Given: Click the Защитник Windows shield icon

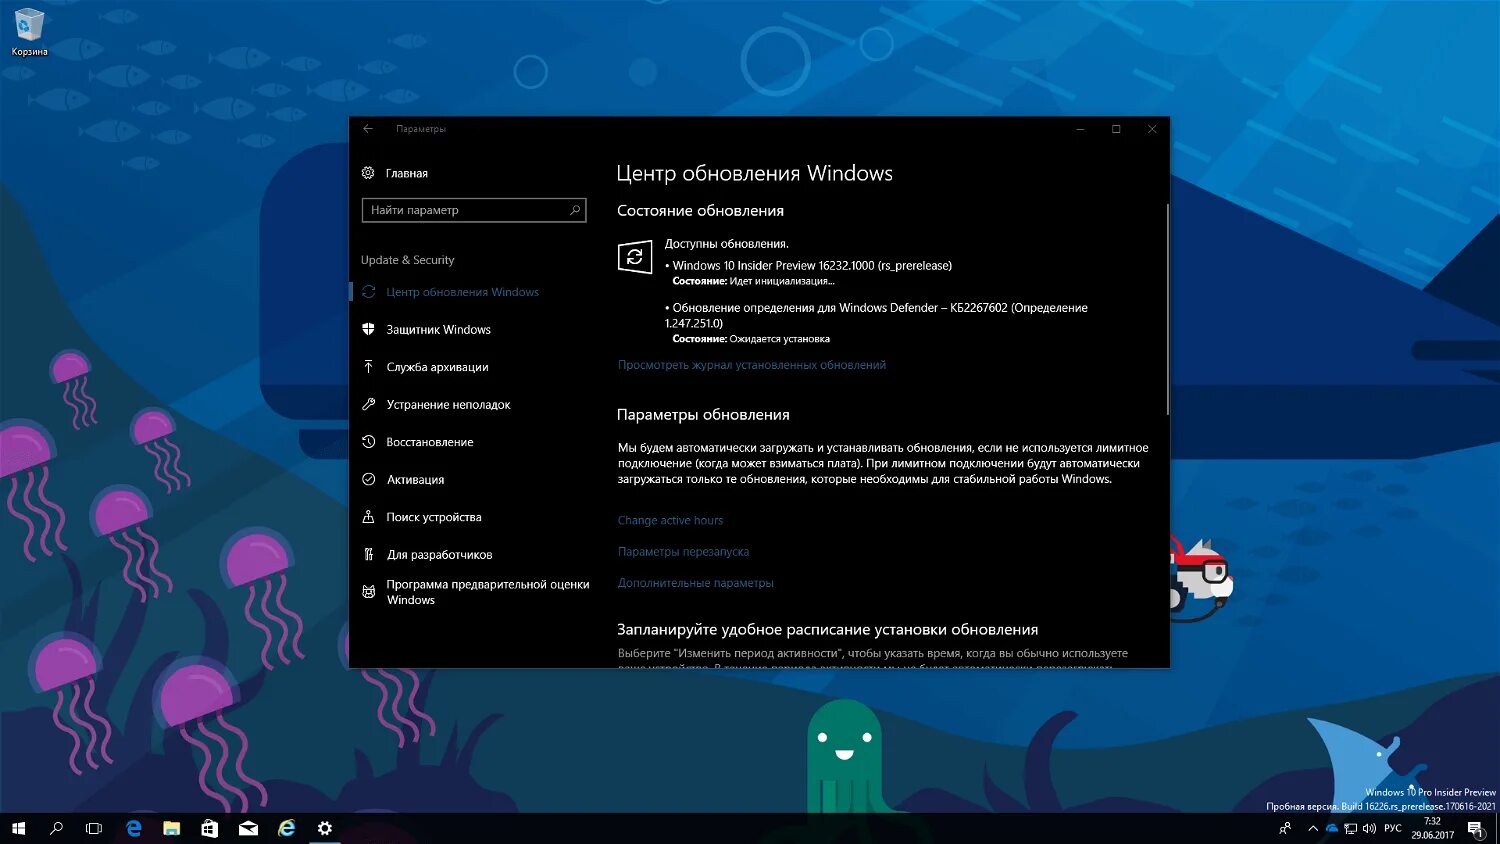Looking at the screenshot, I should click(x=368, y=329).
